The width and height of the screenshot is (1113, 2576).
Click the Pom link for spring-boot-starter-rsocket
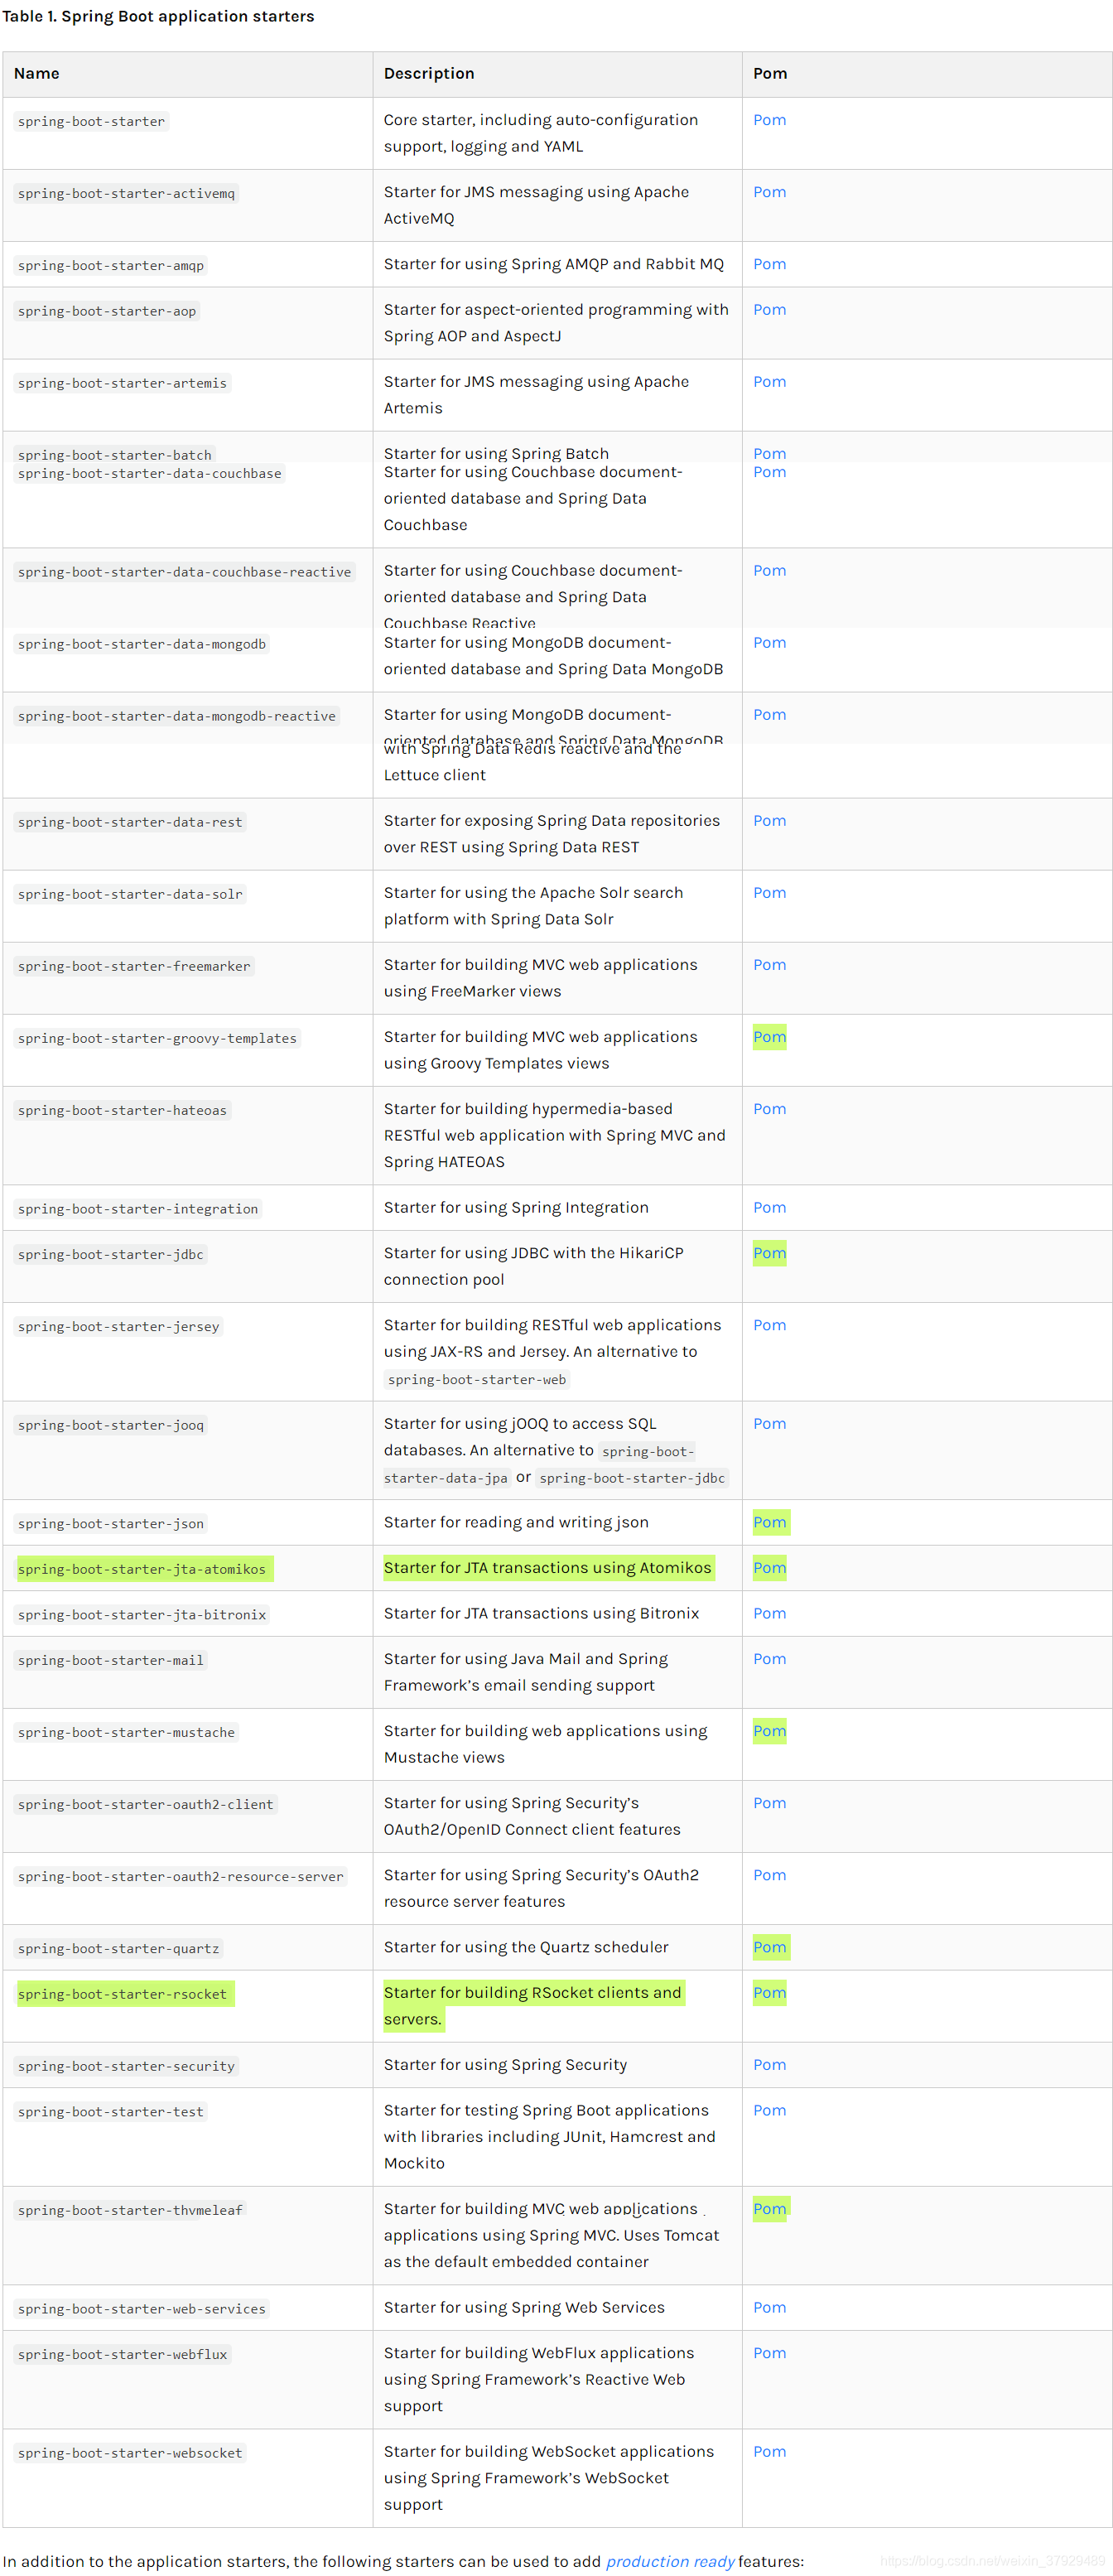pyautogui.click(x=769, y=1993)
